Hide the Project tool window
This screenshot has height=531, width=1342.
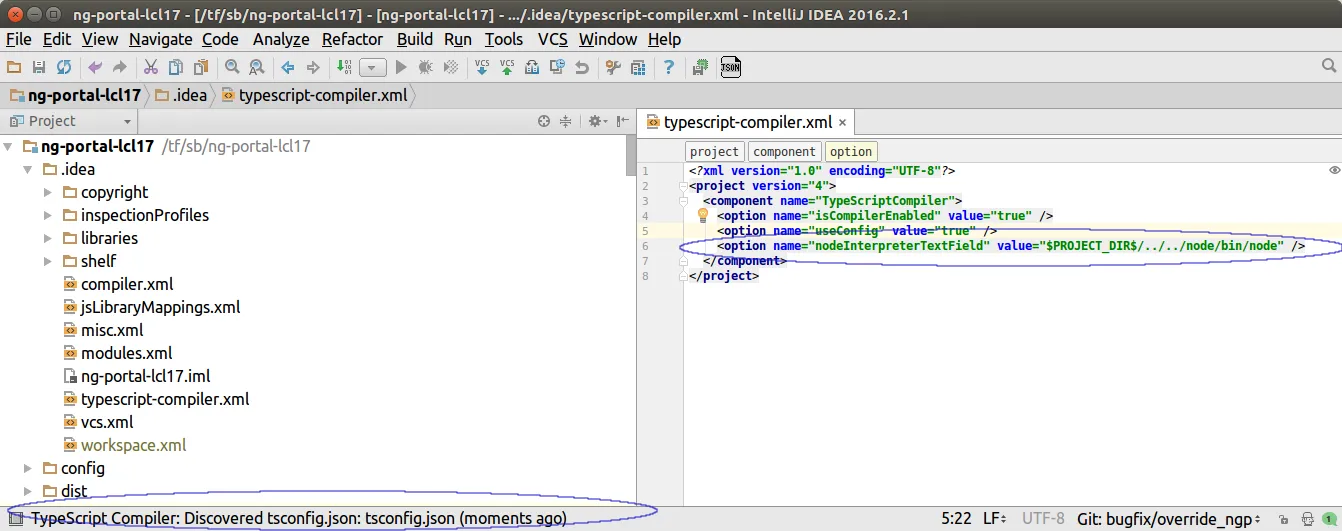620,121
